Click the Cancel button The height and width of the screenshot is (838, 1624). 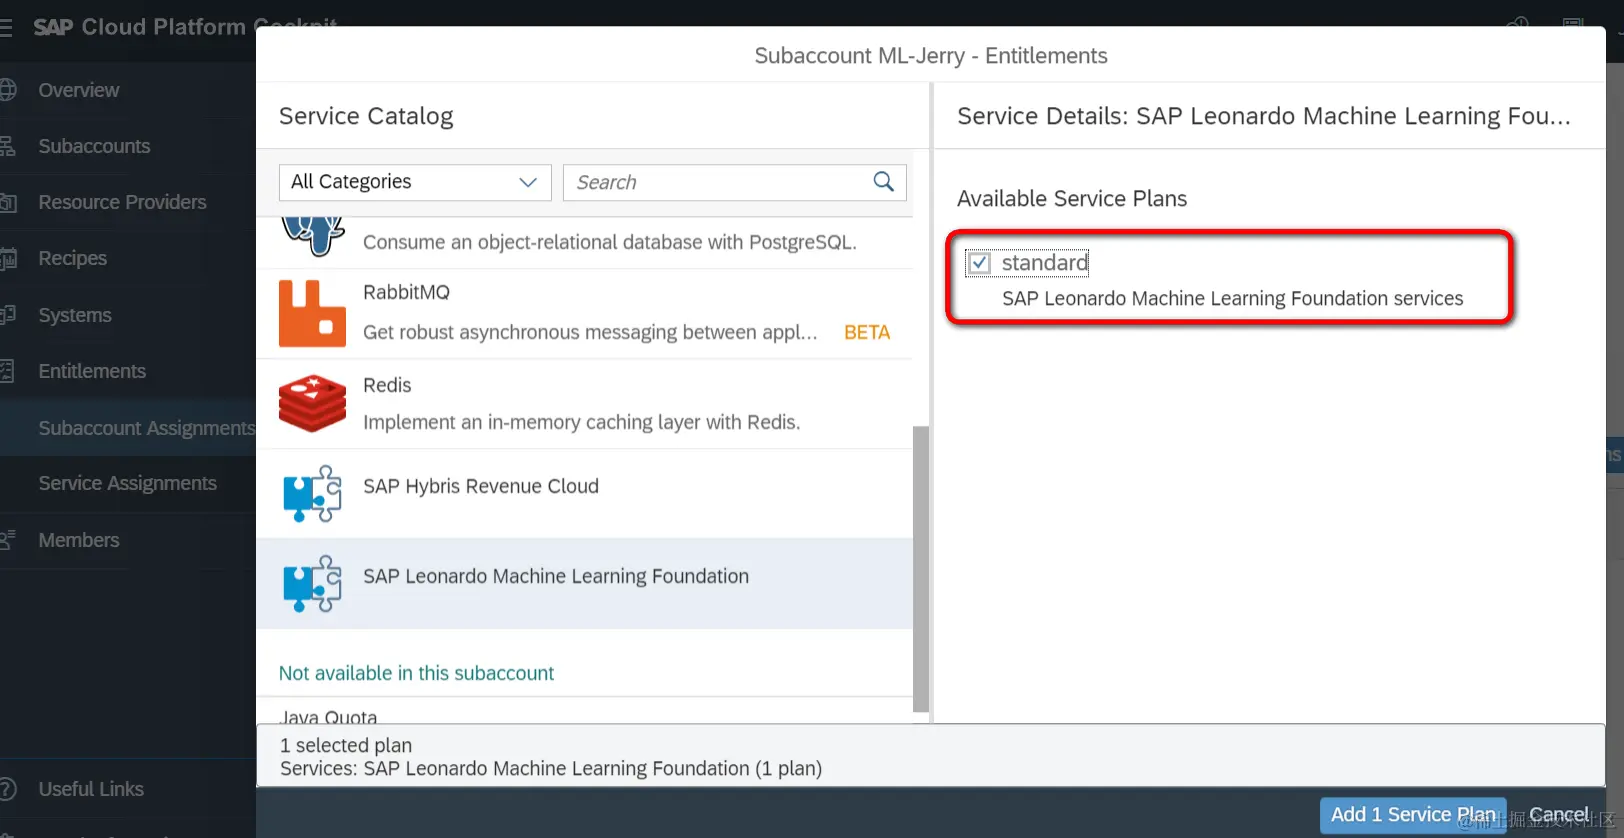1558,815
